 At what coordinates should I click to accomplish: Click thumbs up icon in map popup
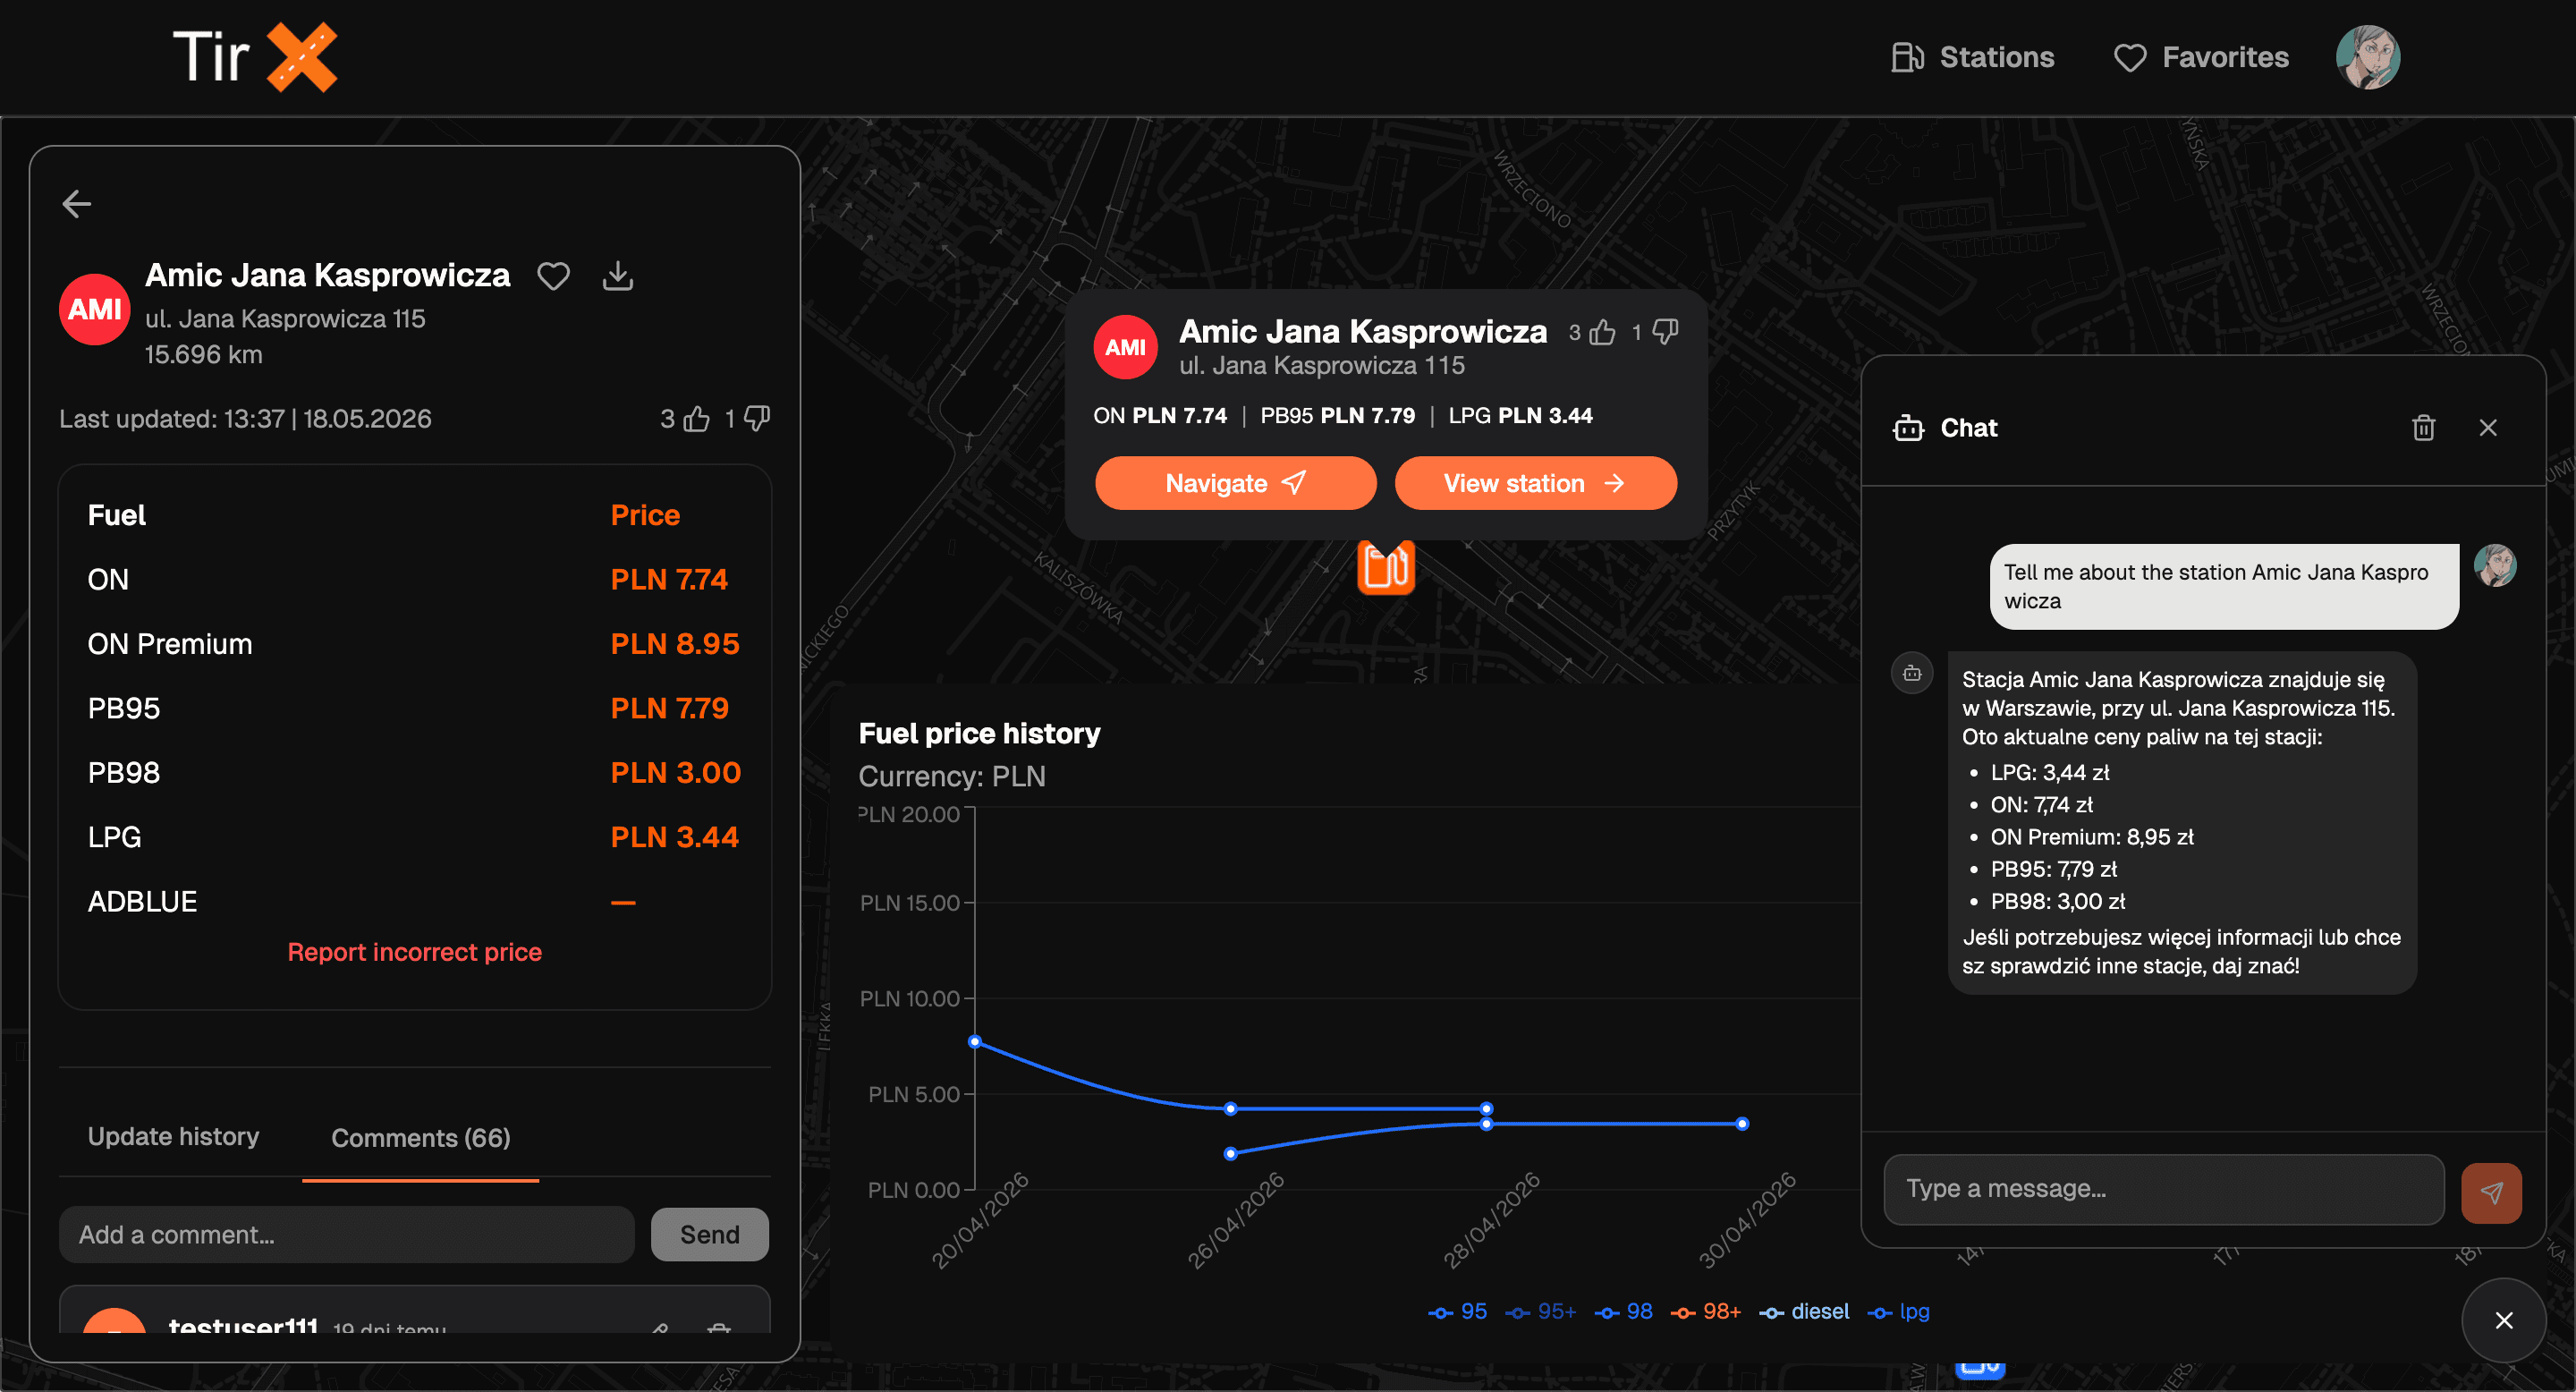(1602, 332)
